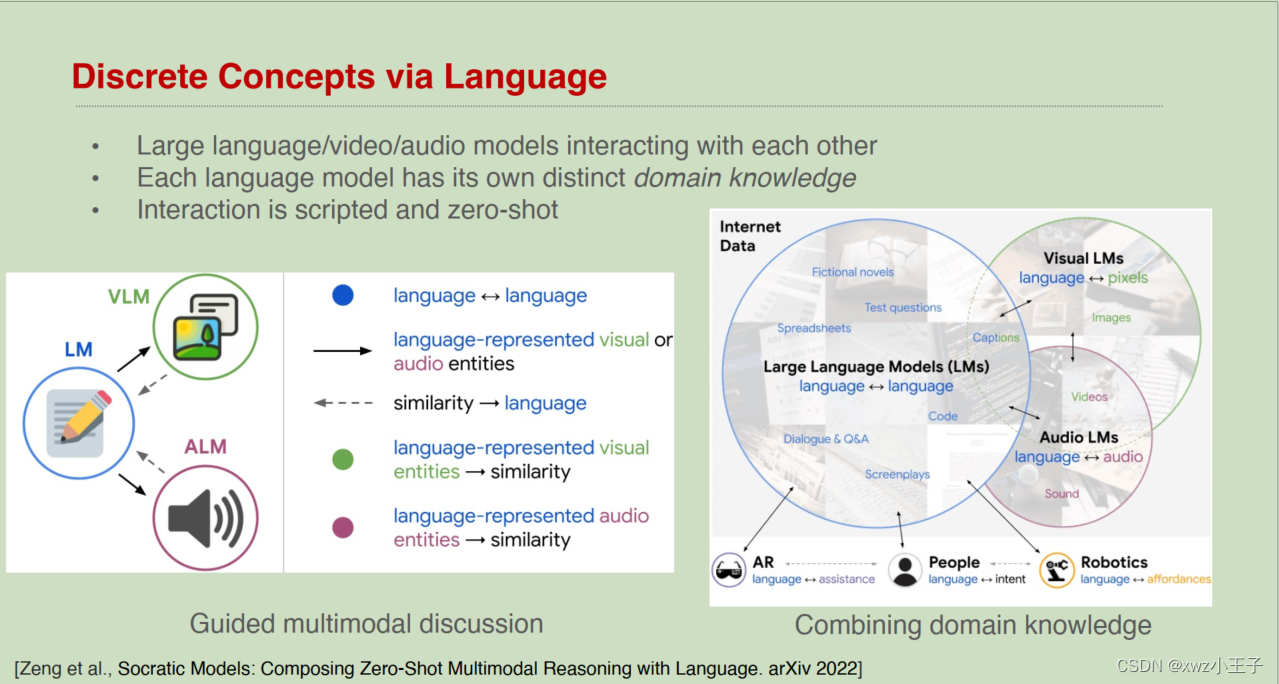Toggle the green visual-entities legend dot
The image size is (1279, 684).
pyautogui.click(x=343, y=459)
